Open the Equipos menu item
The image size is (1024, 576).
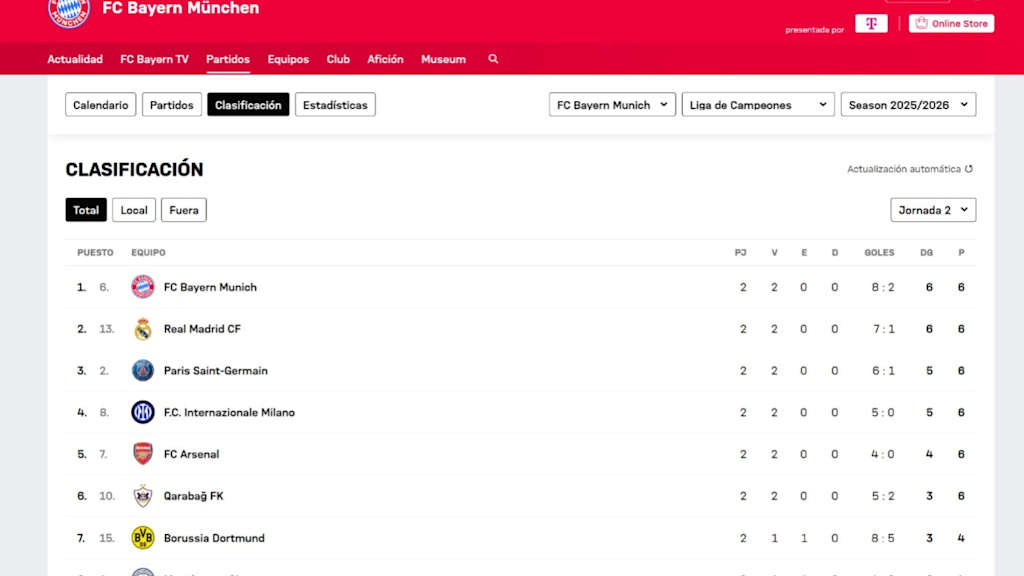(x=288, y=59)
